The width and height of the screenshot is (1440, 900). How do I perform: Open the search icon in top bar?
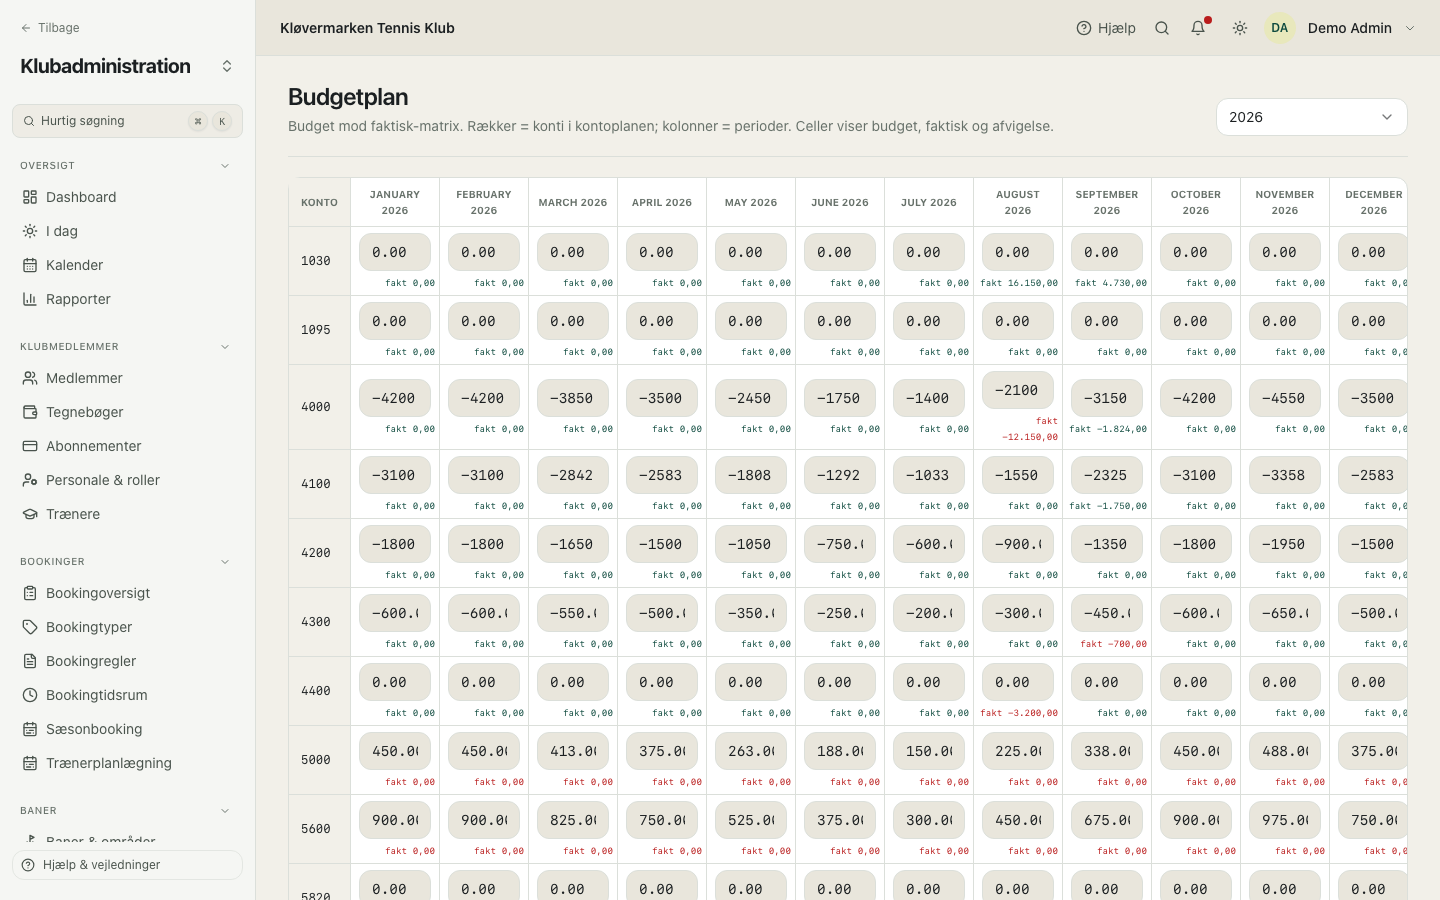point(1162,28)
